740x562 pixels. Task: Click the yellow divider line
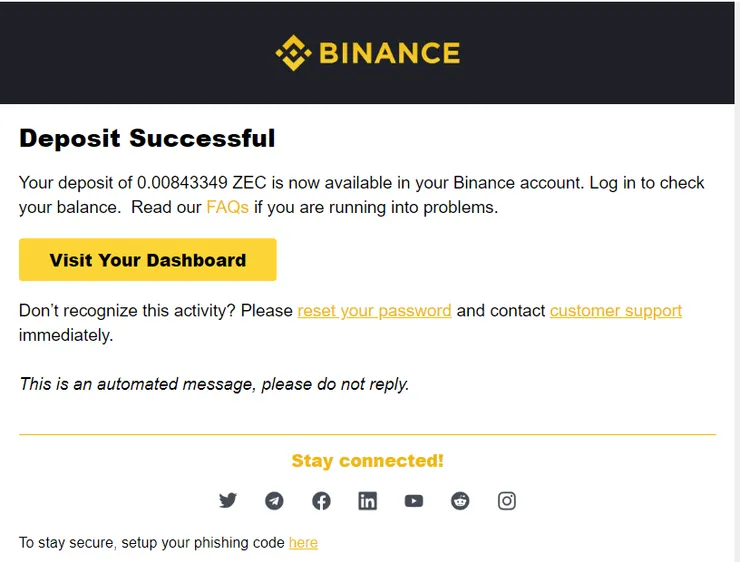point(367,434)
